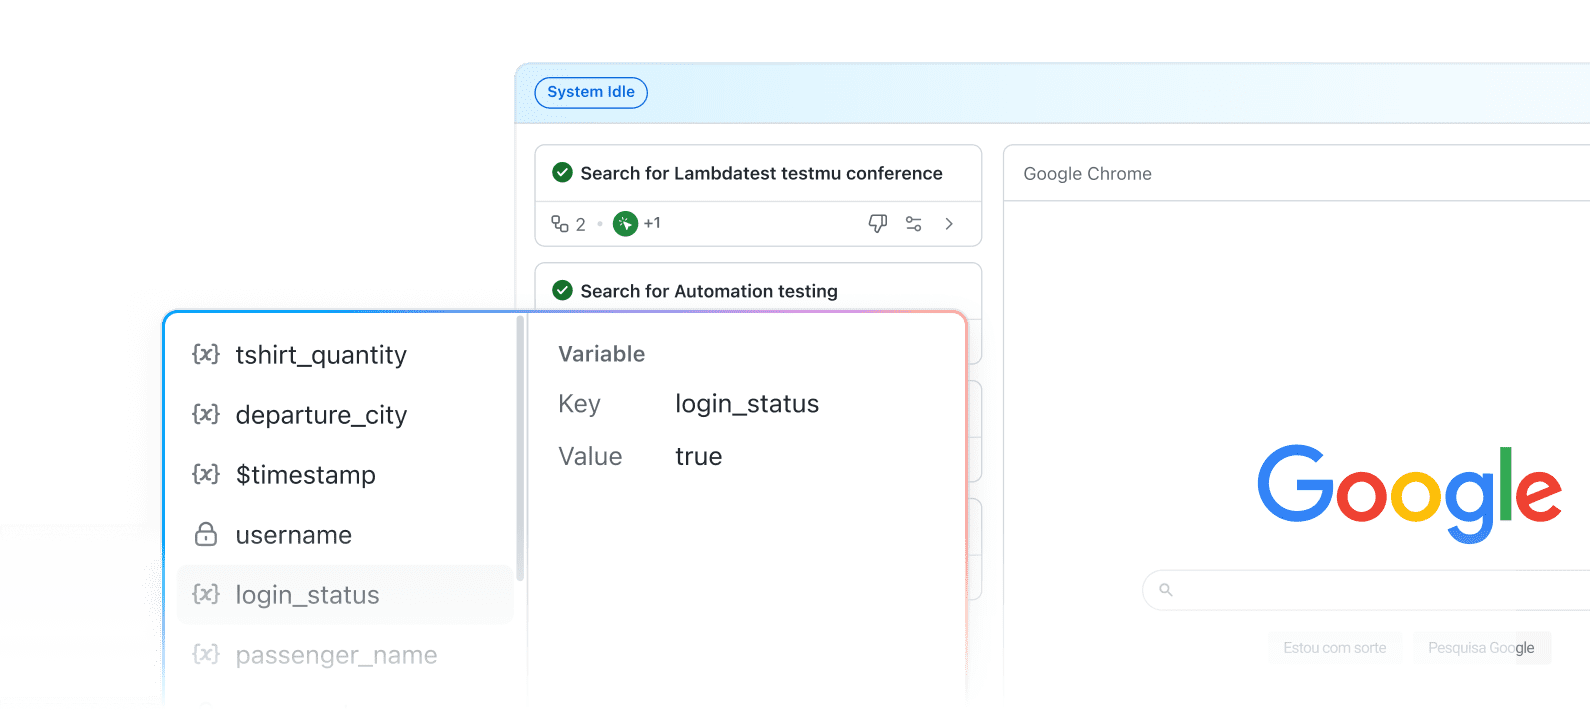1590x710 pixels.
Task: Pick passenger_name in the variable list
Action: pyautogui.click(x=336, y=655)
